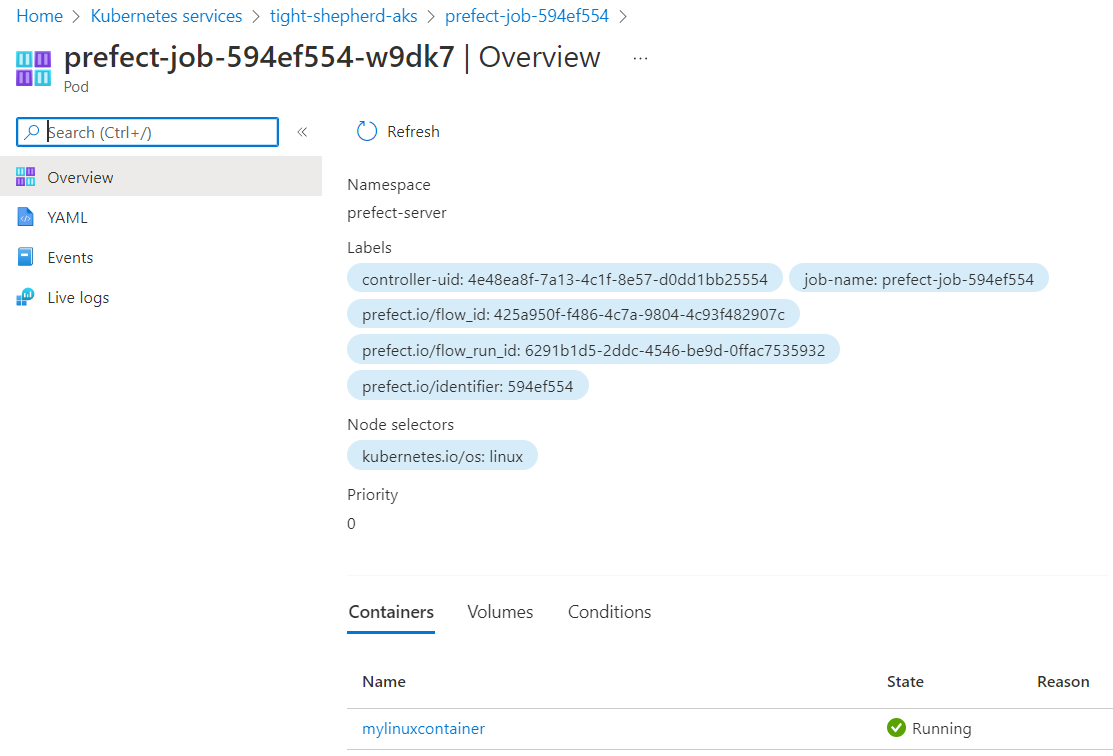Click the prefect.io/flow_id label chip

click(x=574, y=314)
